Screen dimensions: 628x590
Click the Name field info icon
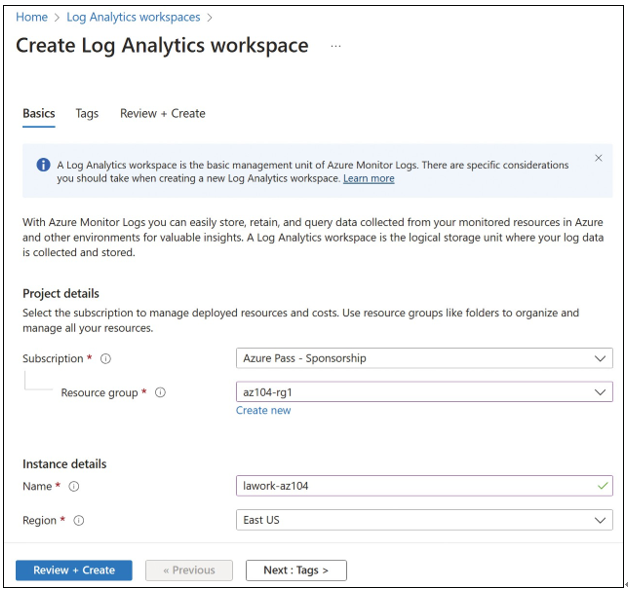[74, 486]
